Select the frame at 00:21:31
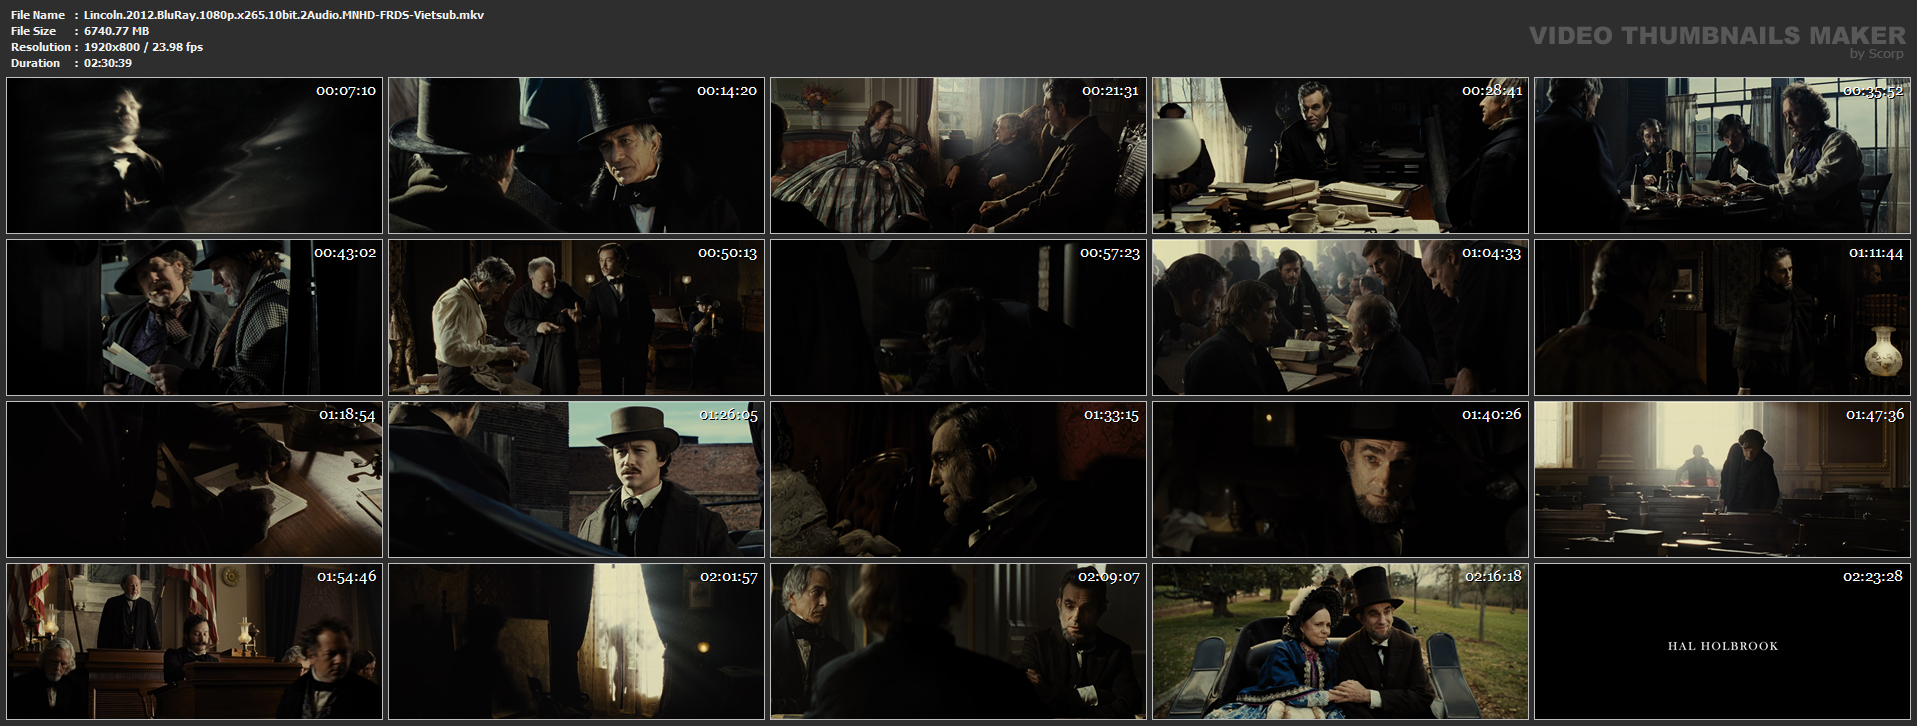The image size is (1917, 726). point(958,156)
